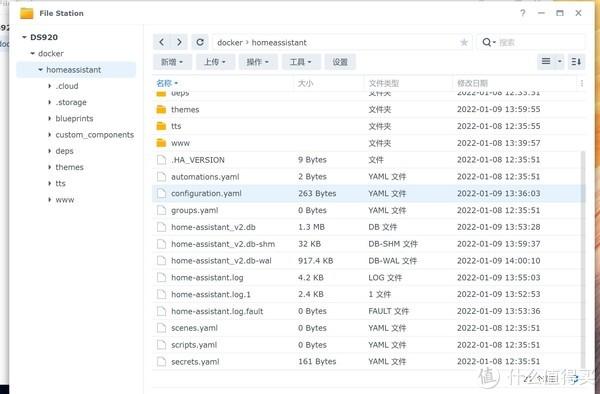Click homeassistant in the path breadcrumb
Image resolution: width=600 pixels, height=394 pixels.
point(279,42)
